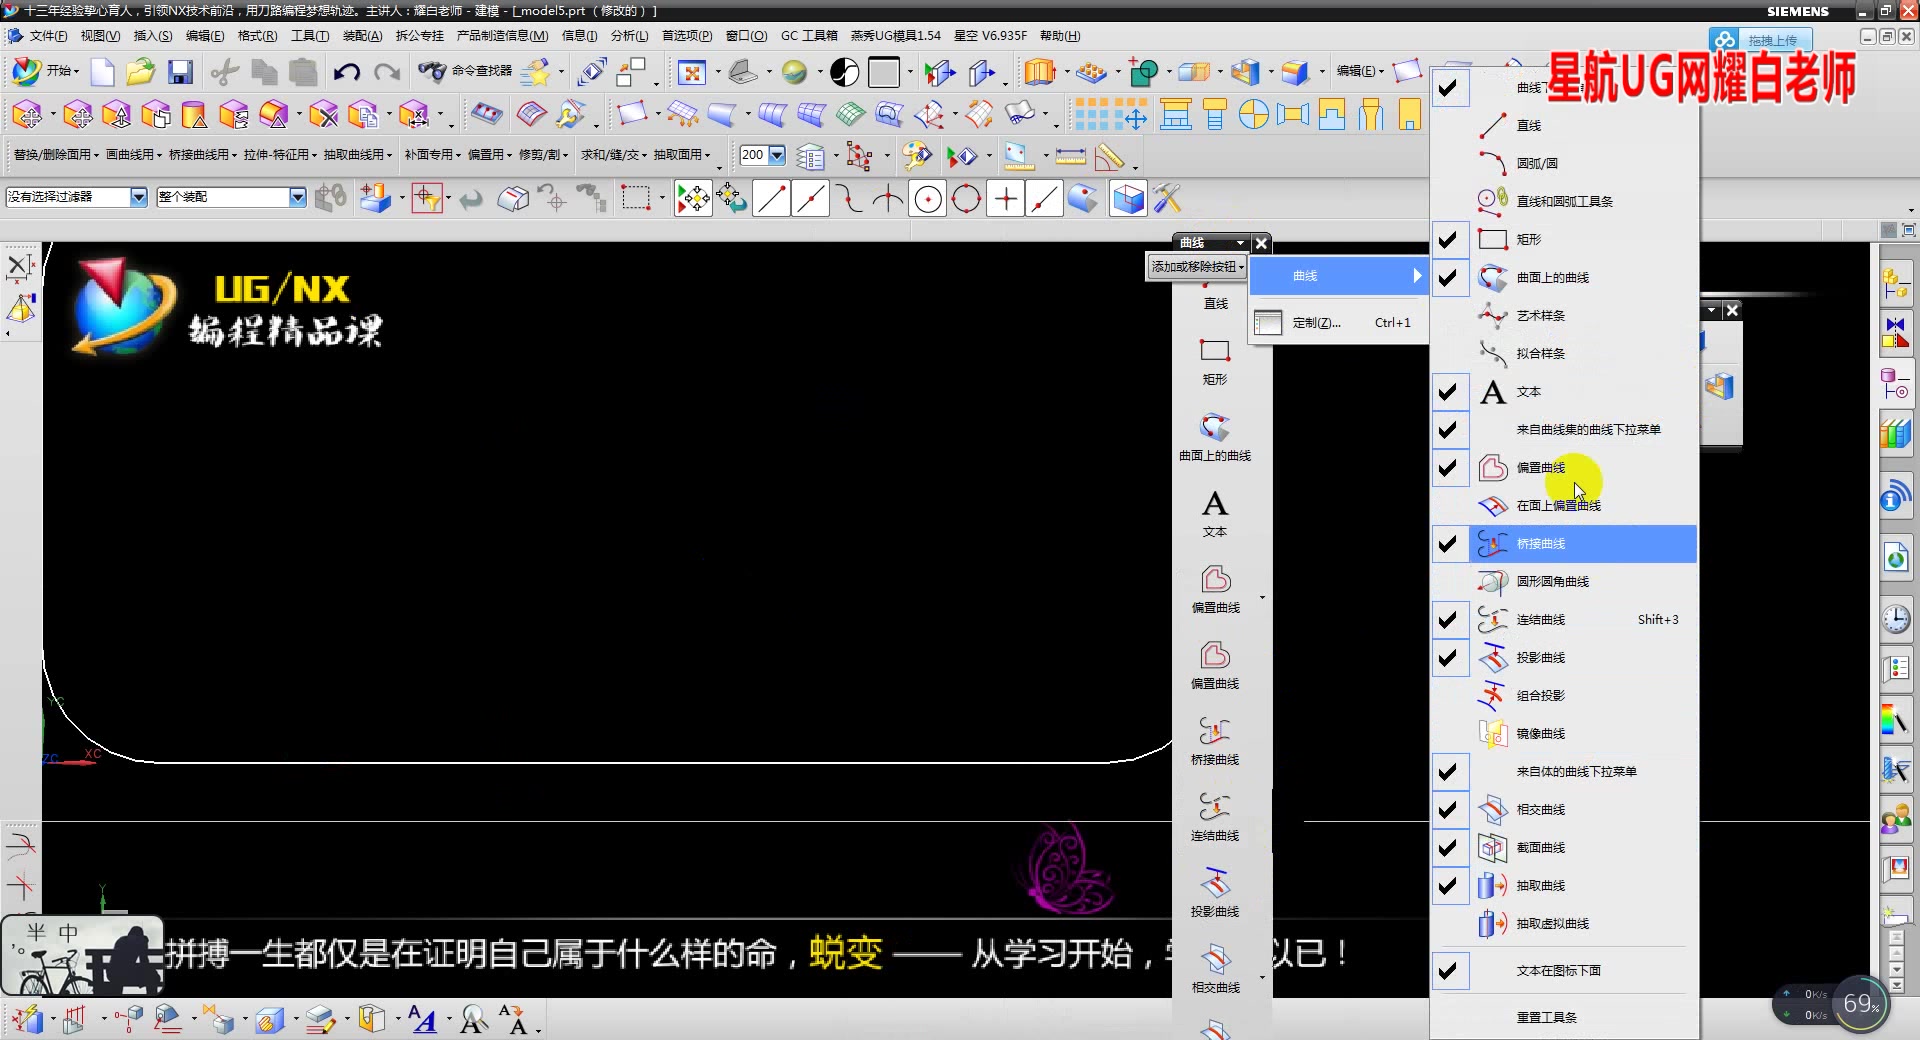Image resolution: width=1920 pixels, height=1040 pixels.
Task: Uncheck the checkbox beside 直线 in the list
Action: coord(1448,124)
